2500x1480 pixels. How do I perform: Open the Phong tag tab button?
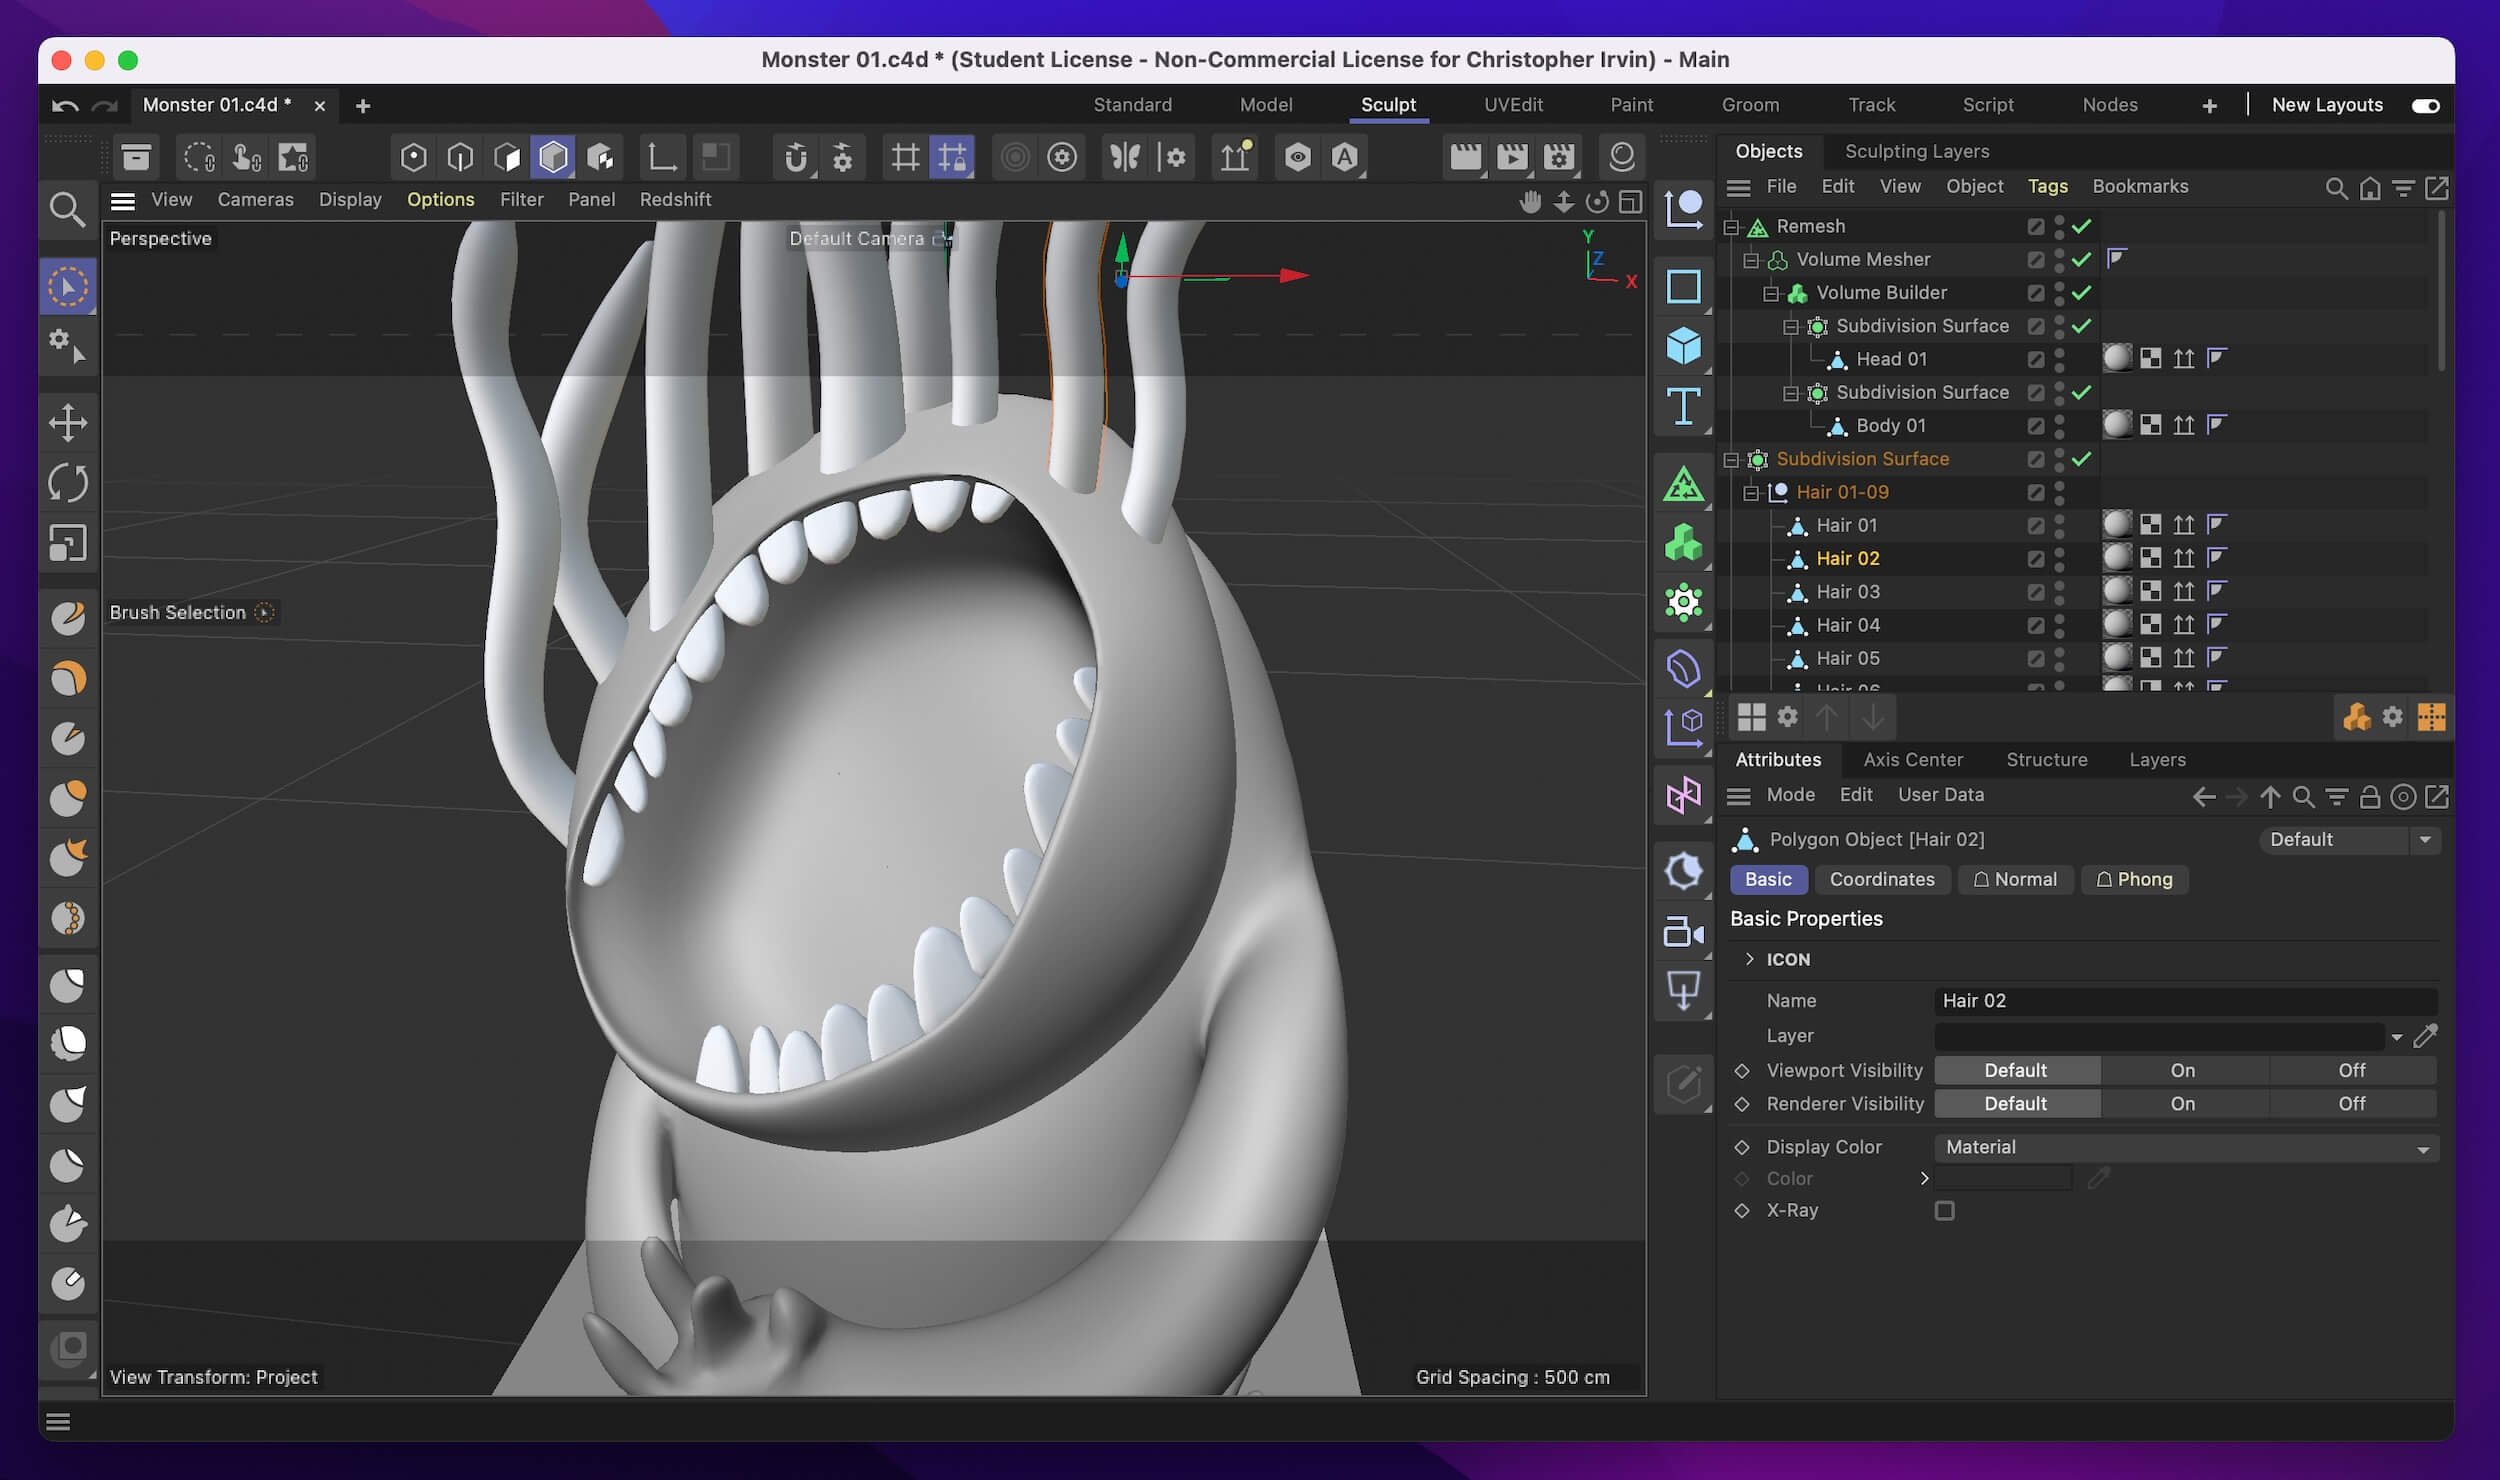2134,880
